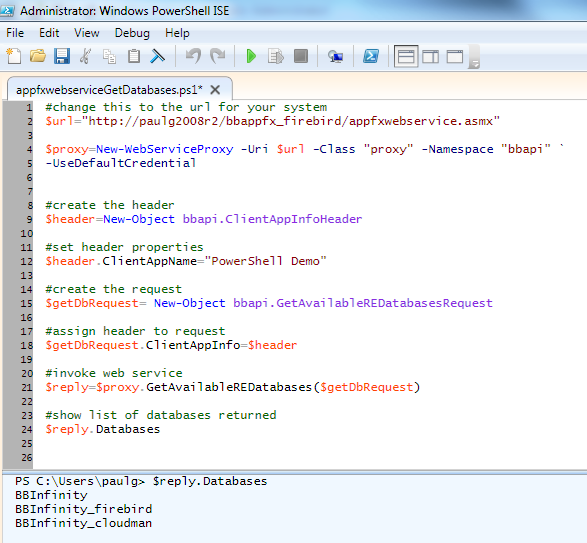Launch PowerShell.exe console icon
The image size is (587, 543).
click(x=371, y=57)
